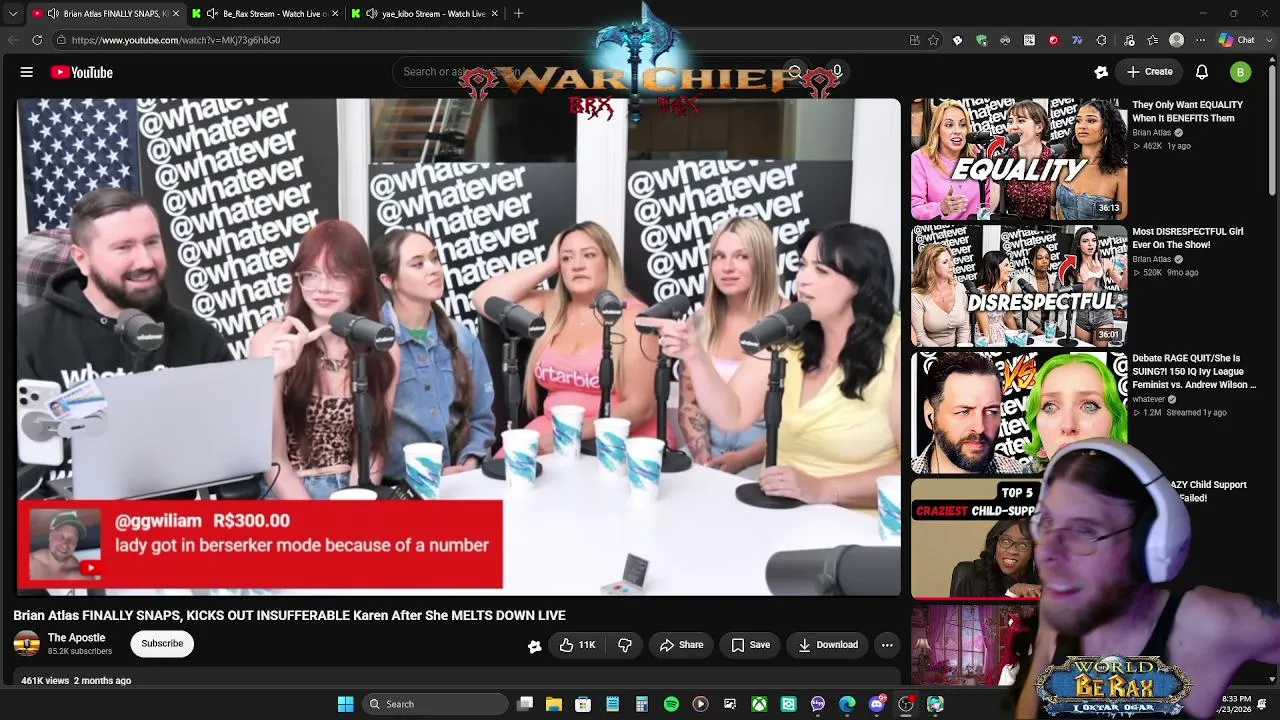Viewport: 1280px width, 720px height.
Task: Go back with the browser back arrow
Action: click(13, 40)
